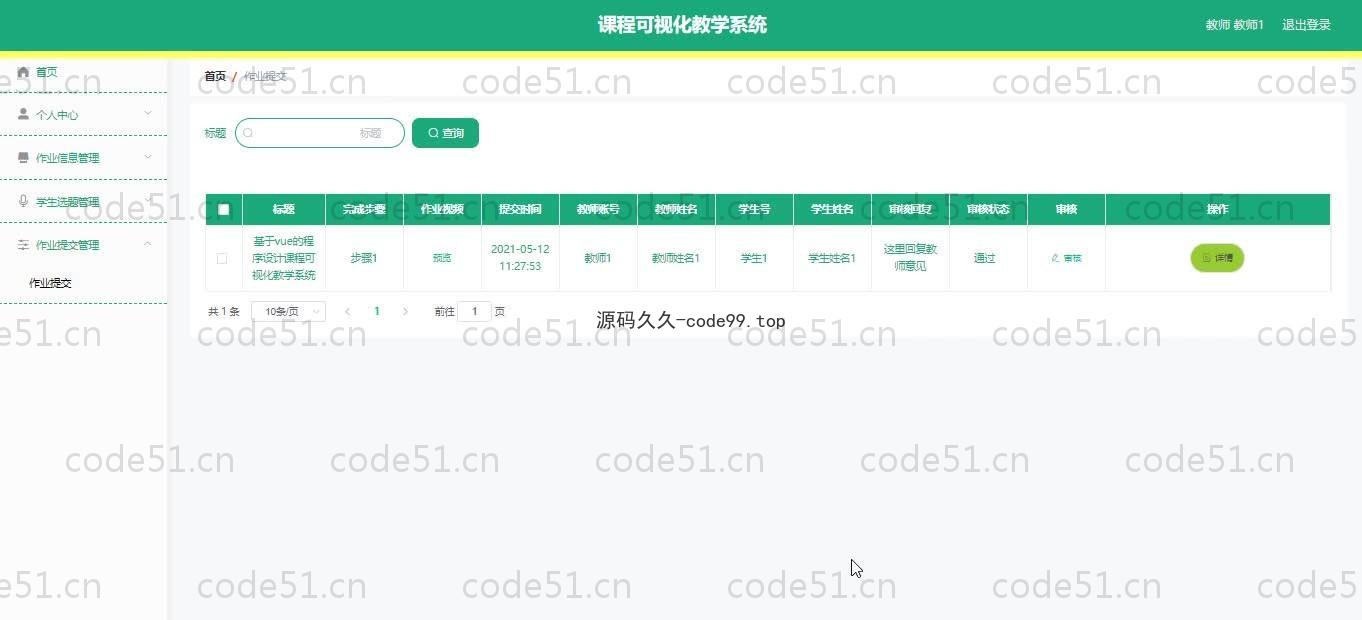Viewport: 1362px width, 620px height.
Task: Click the 教师1 account cell
Action: tap(598, 258)
